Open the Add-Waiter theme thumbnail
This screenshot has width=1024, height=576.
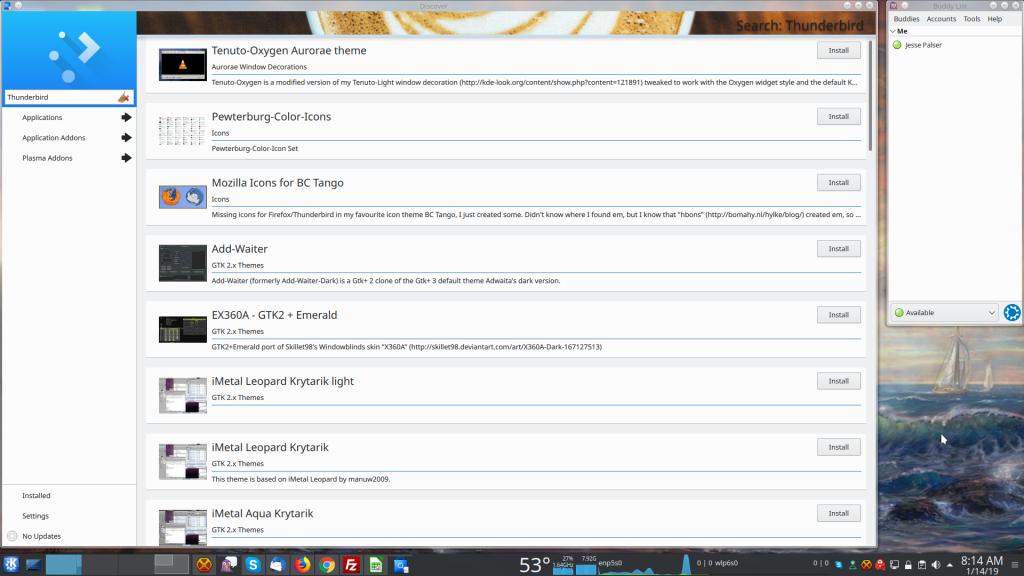182,263
